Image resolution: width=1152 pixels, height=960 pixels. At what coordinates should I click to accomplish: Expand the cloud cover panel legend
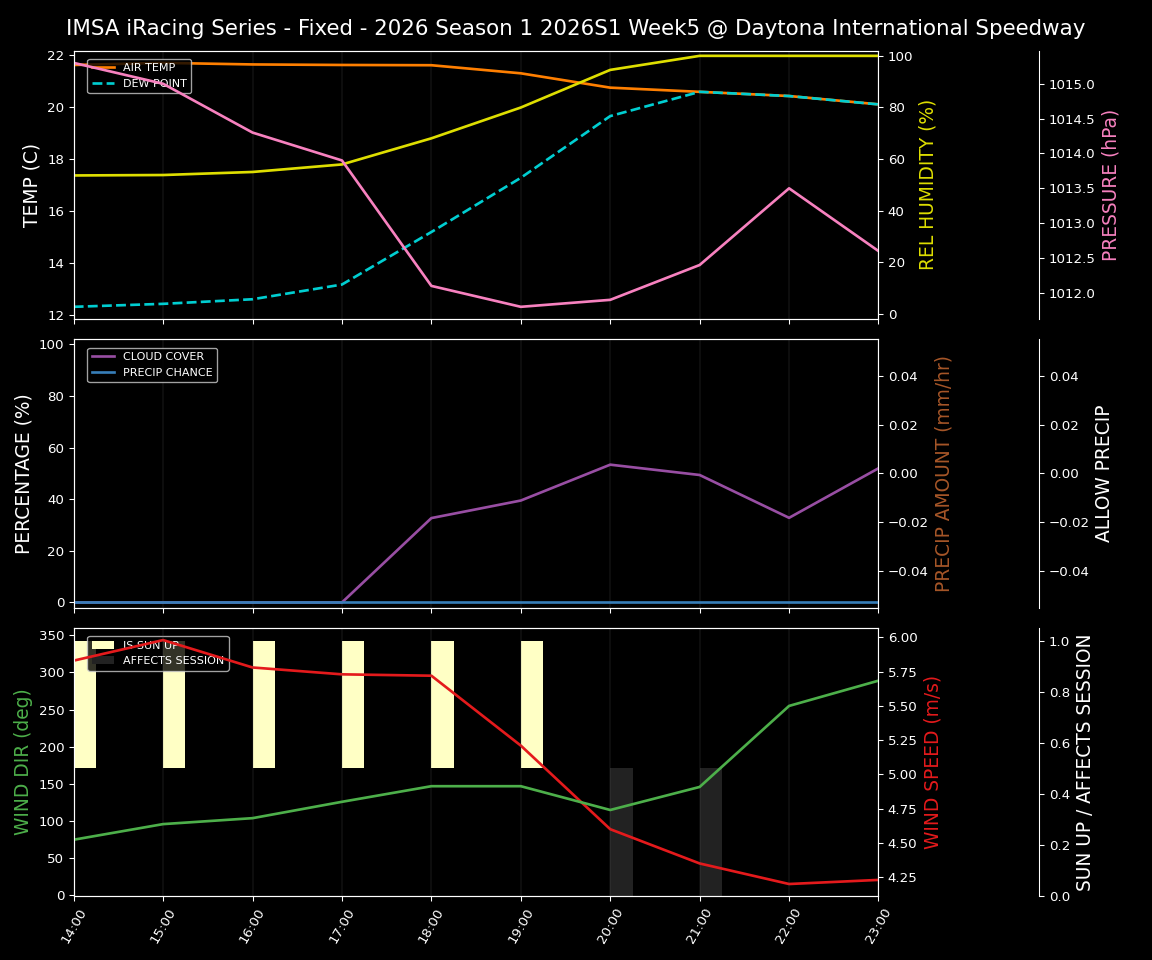pos(152,363)
